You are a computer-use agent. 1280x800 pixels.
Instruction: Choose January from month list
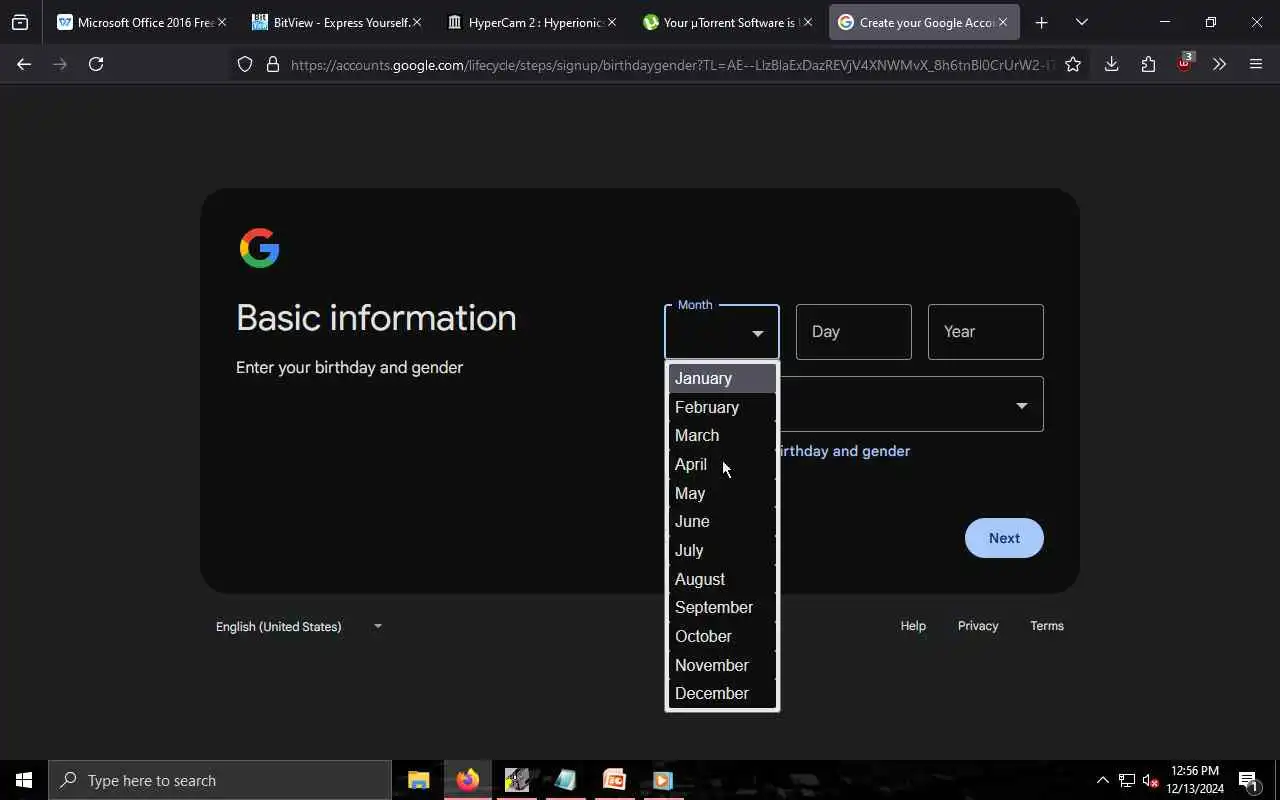click(721, 378)
